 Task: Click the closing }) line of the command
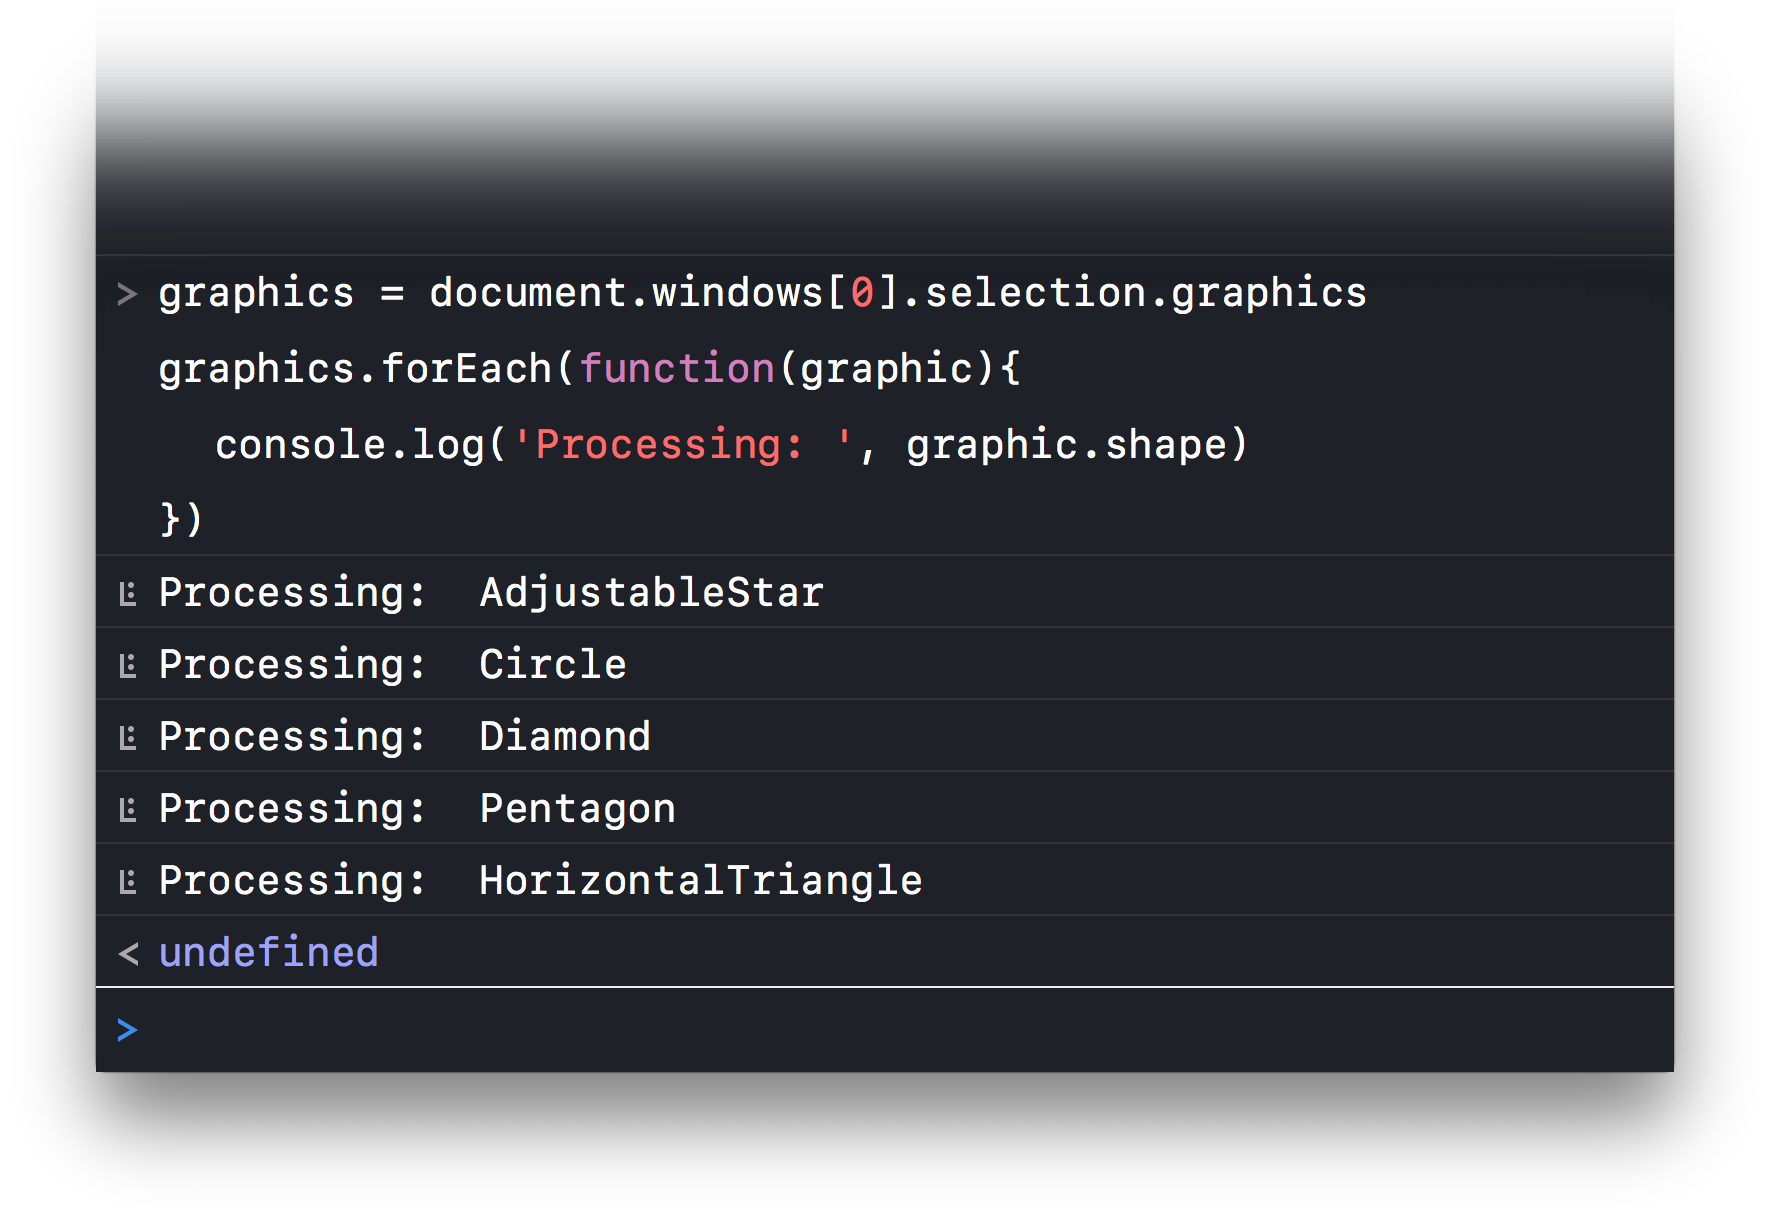click(x=181, y=520)
